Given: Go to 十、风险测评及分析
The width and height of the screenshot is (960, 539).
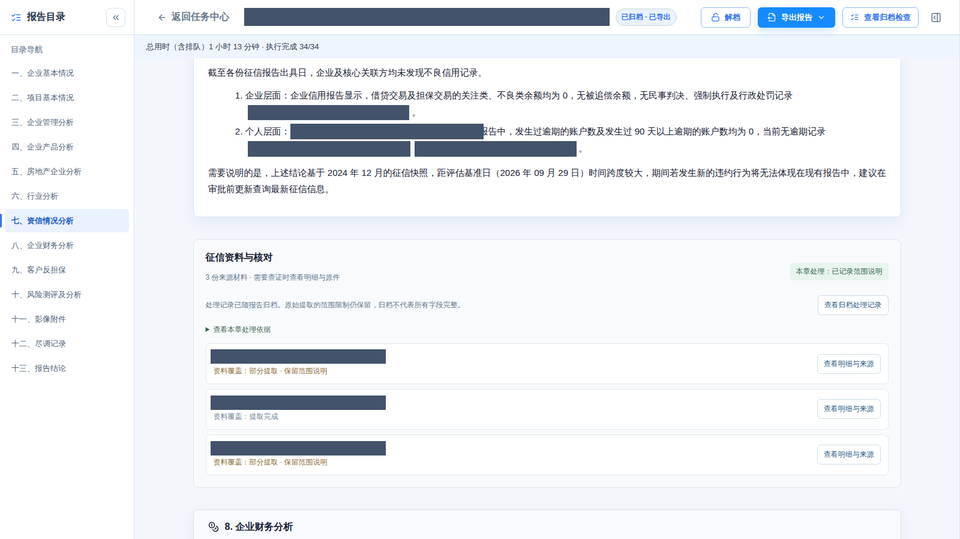Looking at the screenshot, I should 67,295.
